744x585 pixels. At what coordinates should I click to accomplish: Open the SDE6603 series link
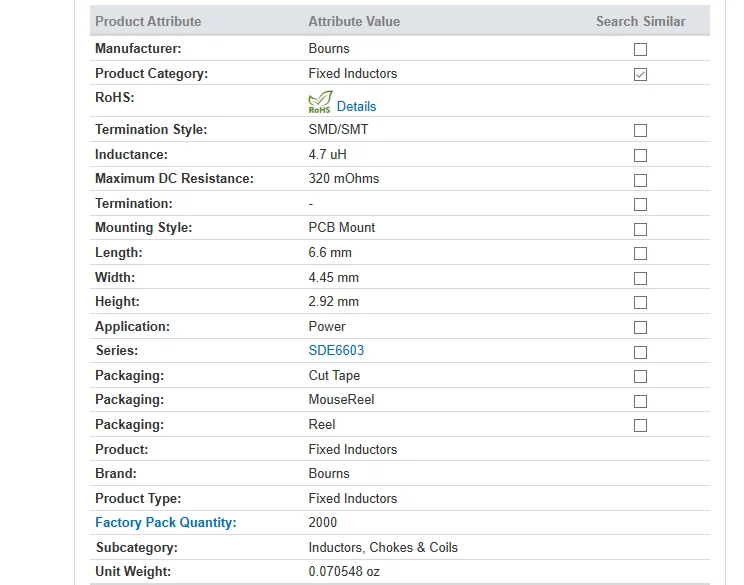(x=336, y=351)
